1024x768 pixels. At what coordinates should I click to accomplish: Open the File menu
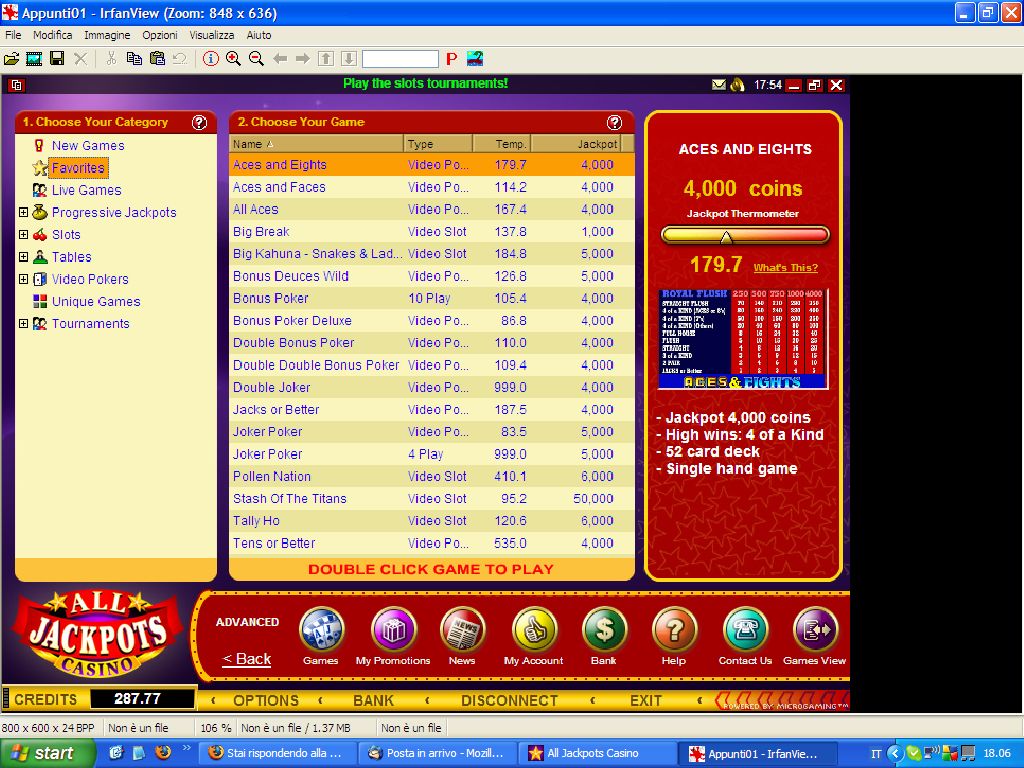pos(13,35)
